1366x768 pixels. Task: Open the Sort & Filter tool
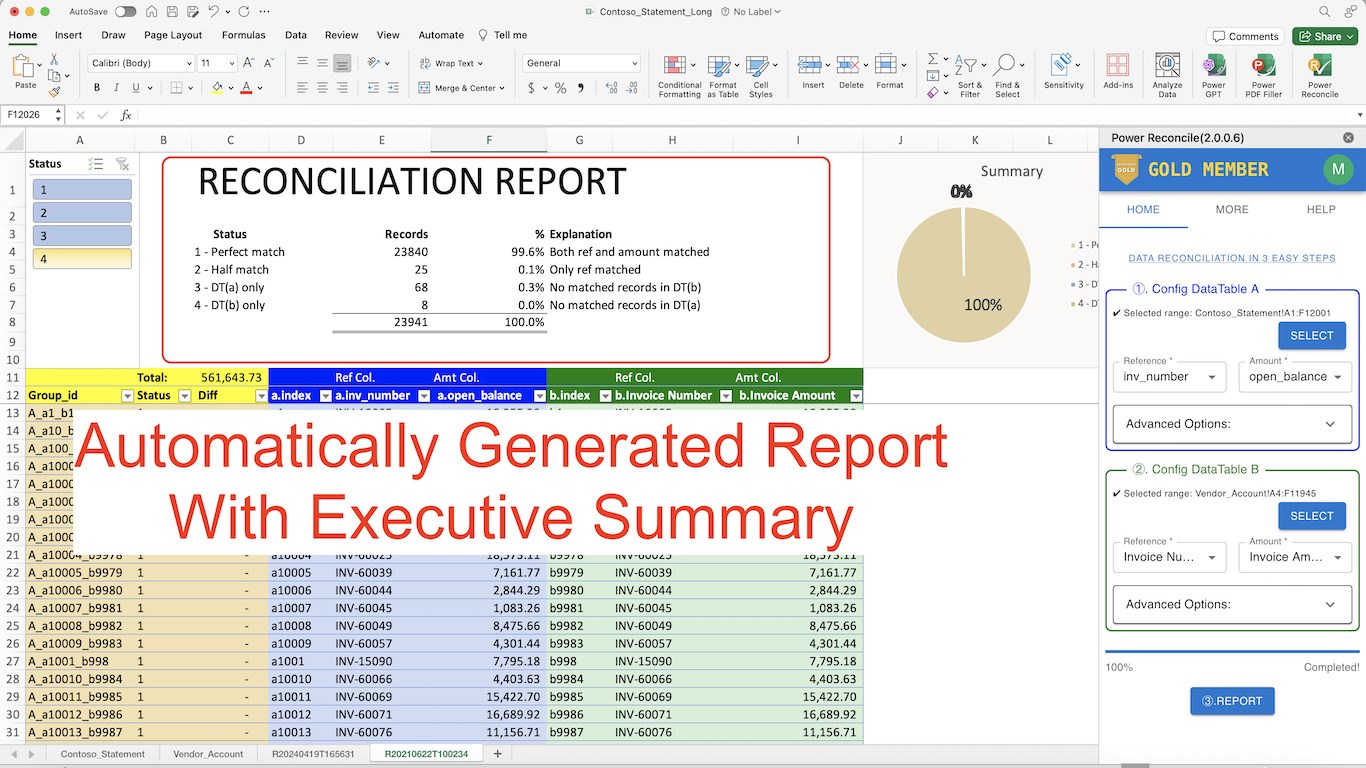(969, 75)
